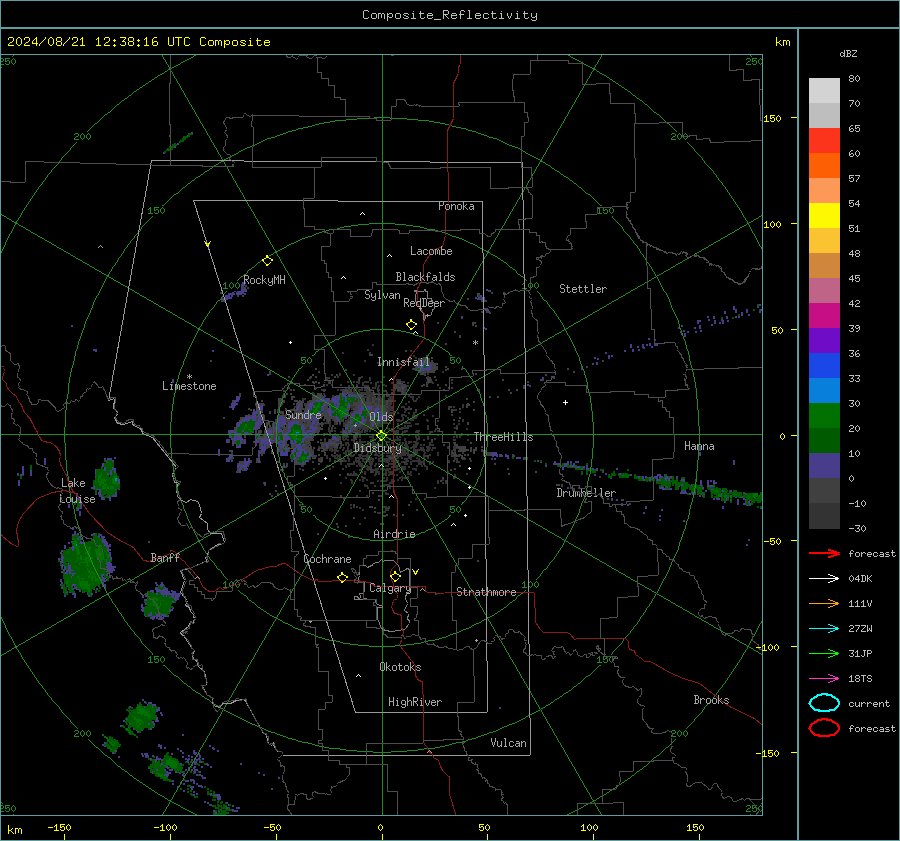
Task: Click the green echo cell west of Banff
Action: click(85, 564)
